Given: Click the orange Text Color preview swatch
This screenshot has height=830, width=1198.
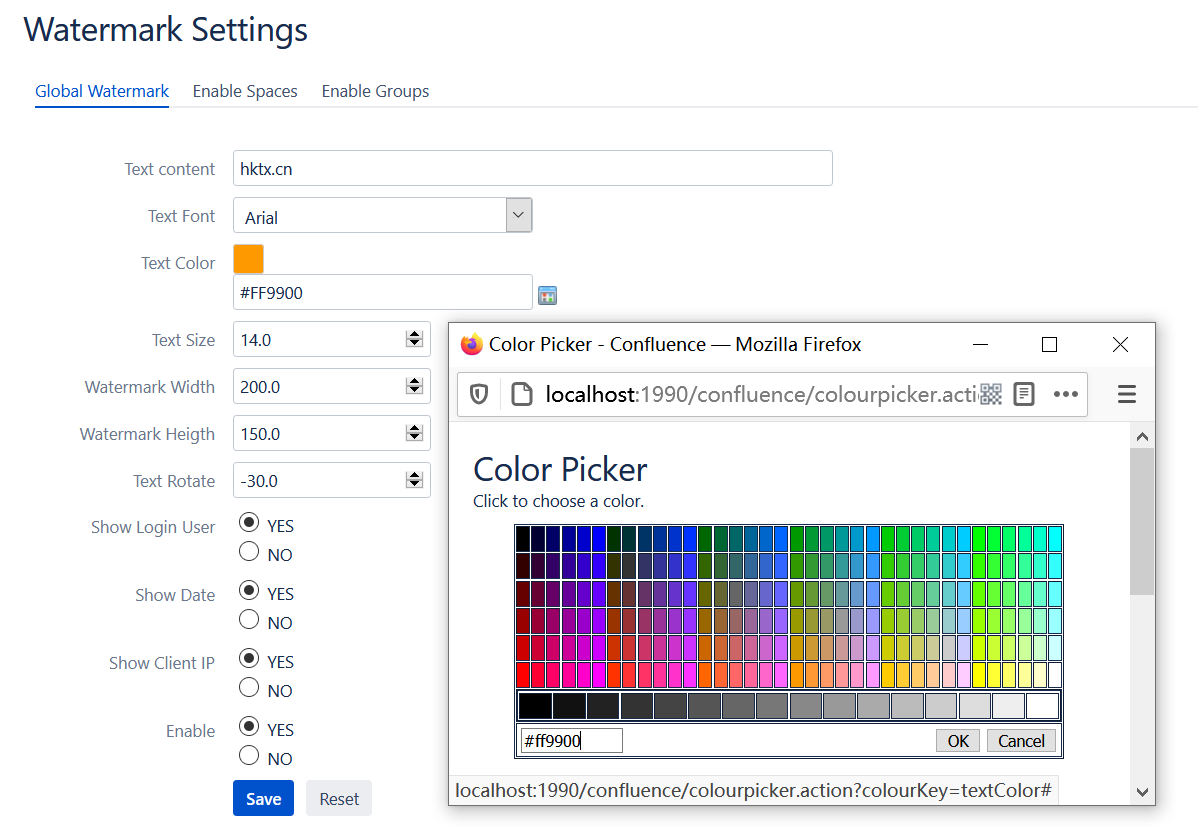Looking at the screenshot, I should click(248, 259).
